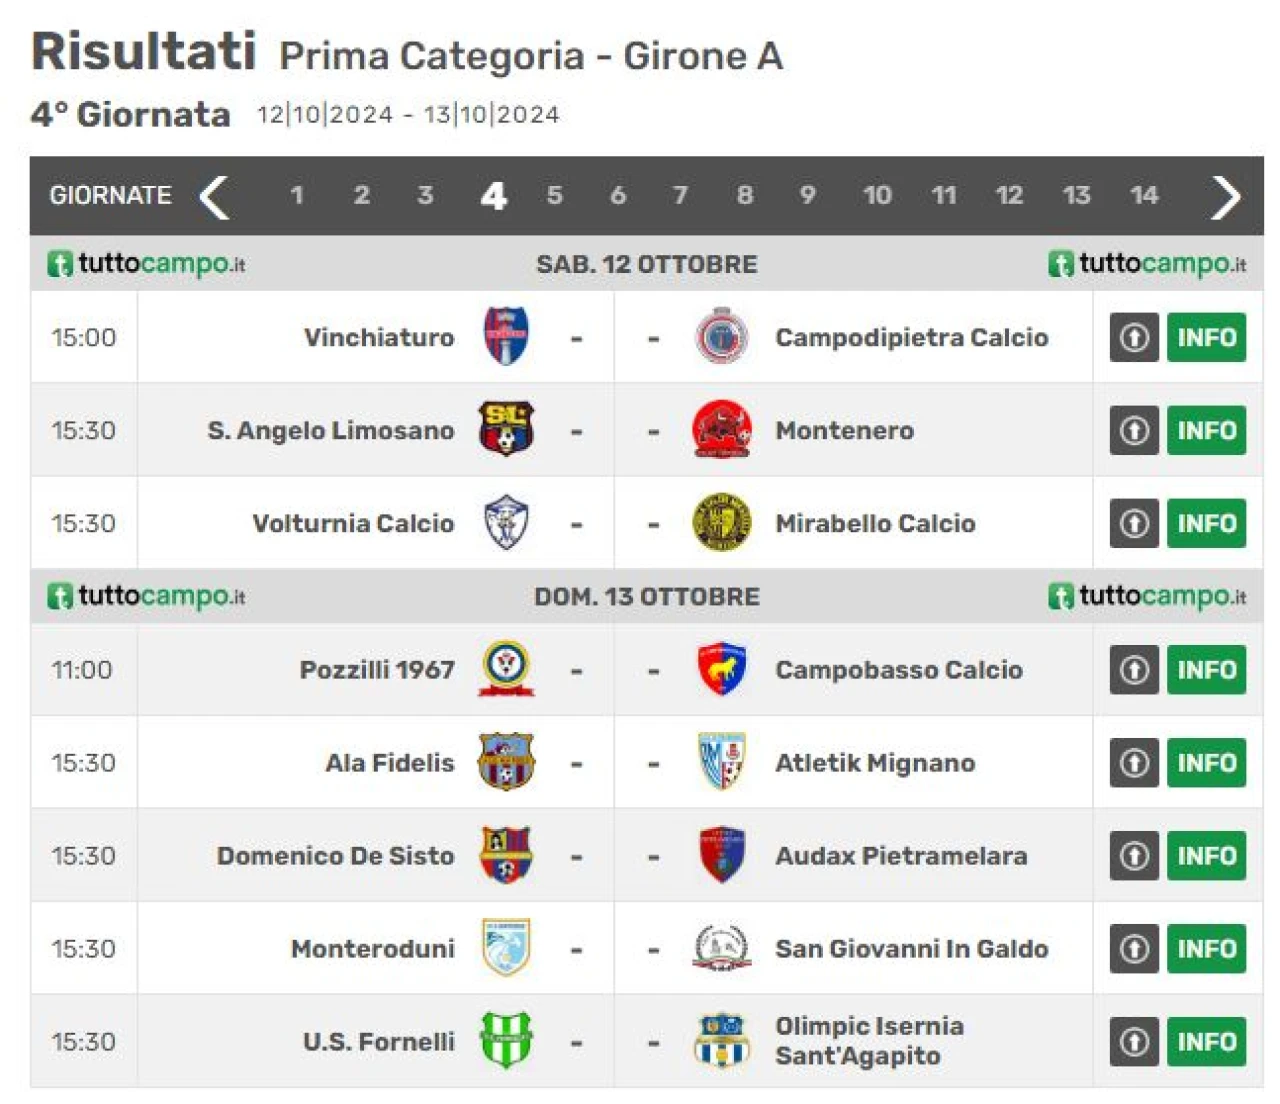
Task: Go to previous giornate with left chevron
Action: 214,196
